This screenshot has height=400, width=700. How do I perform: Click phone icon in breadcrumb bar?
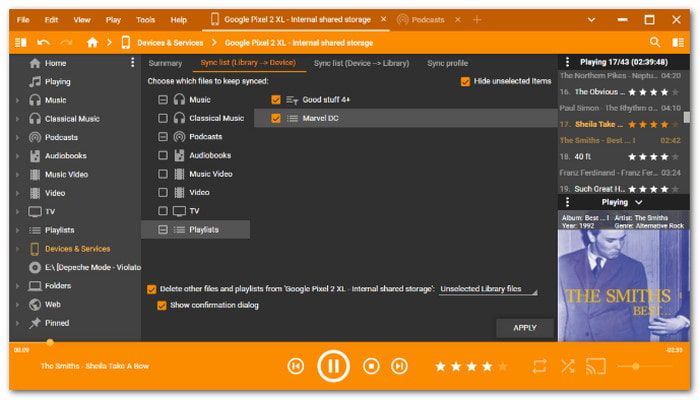(125, 43)
